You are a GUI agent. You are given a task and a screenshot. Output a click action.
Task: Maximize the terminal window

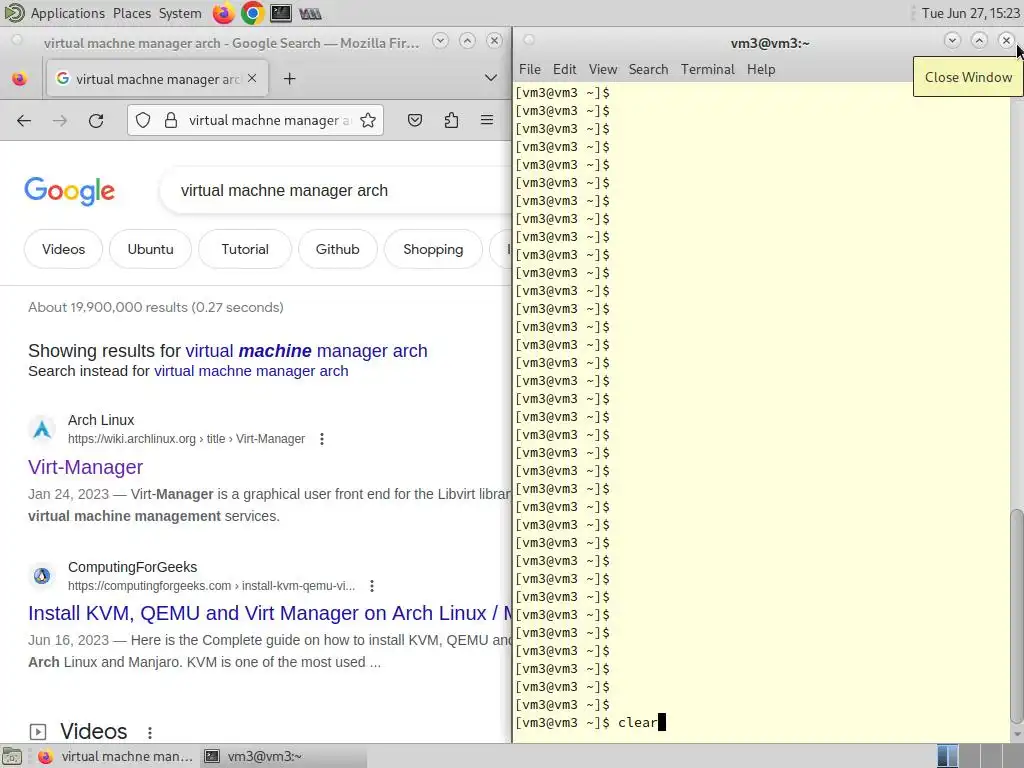pos(979,40)
